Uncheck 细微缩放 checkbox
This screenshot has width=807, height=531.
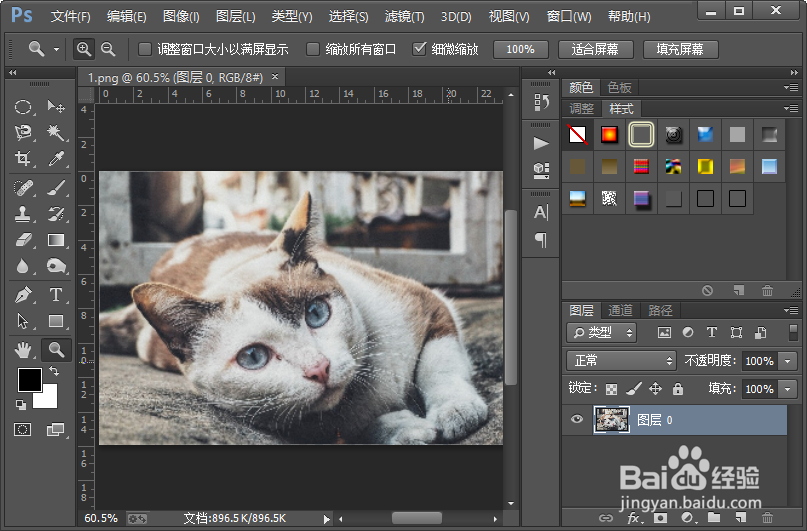pyautogui.click(x=419, y=49)
